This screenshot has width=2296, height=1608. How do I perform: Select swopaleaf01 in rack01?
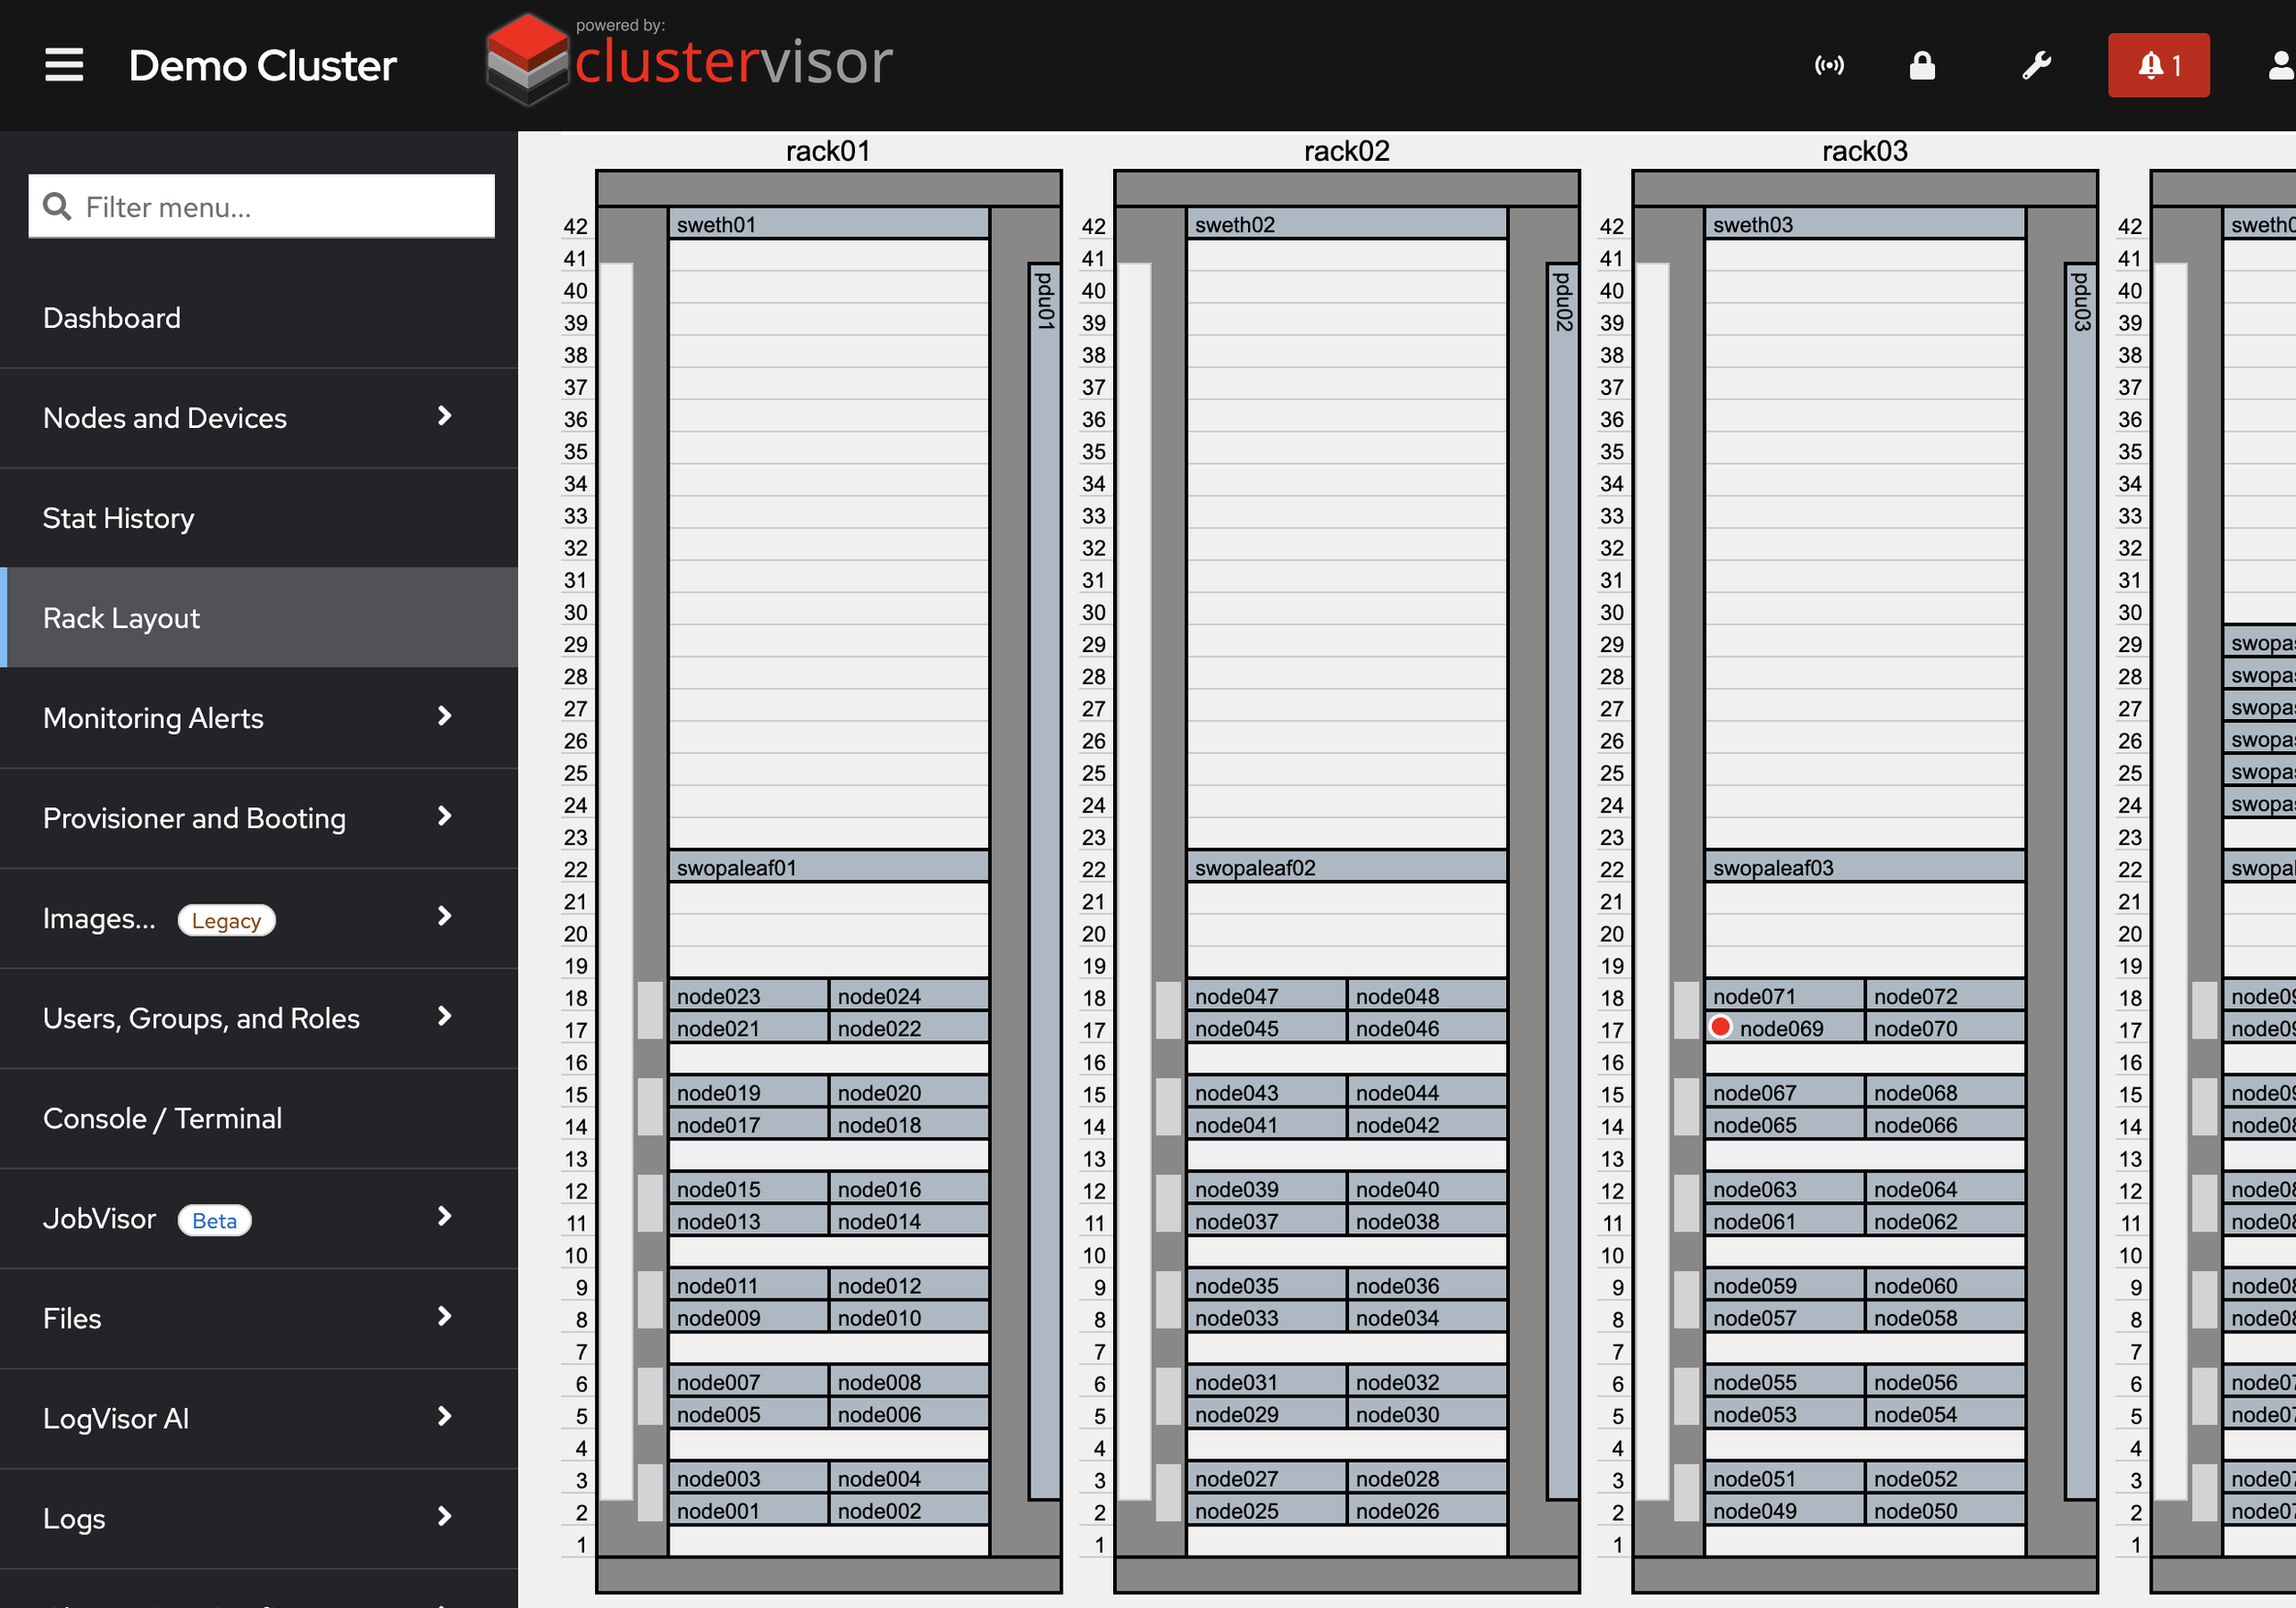click(829, 867)
